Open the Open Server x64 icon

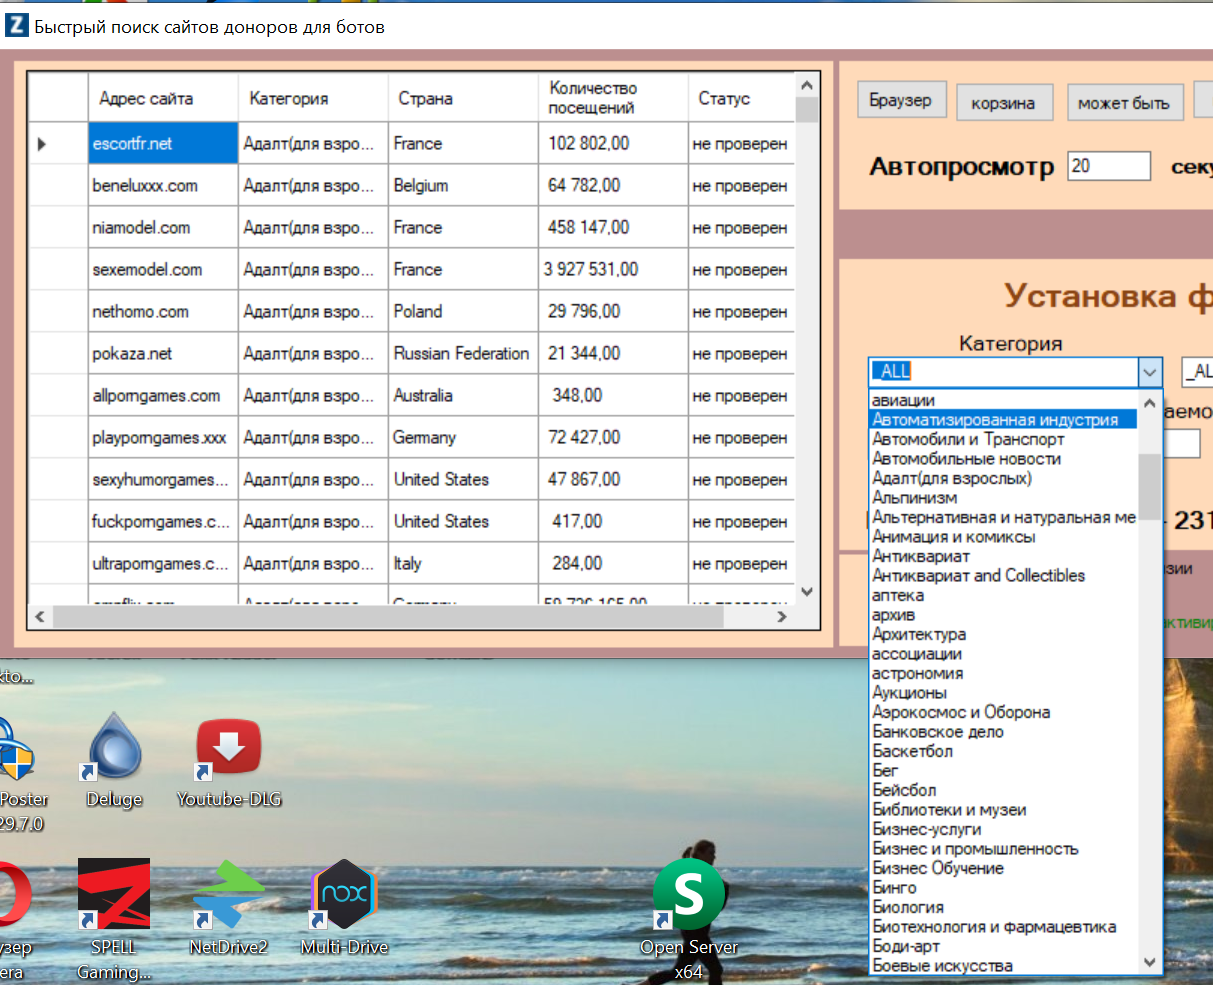pyautogui.click(x=688, y=894)
